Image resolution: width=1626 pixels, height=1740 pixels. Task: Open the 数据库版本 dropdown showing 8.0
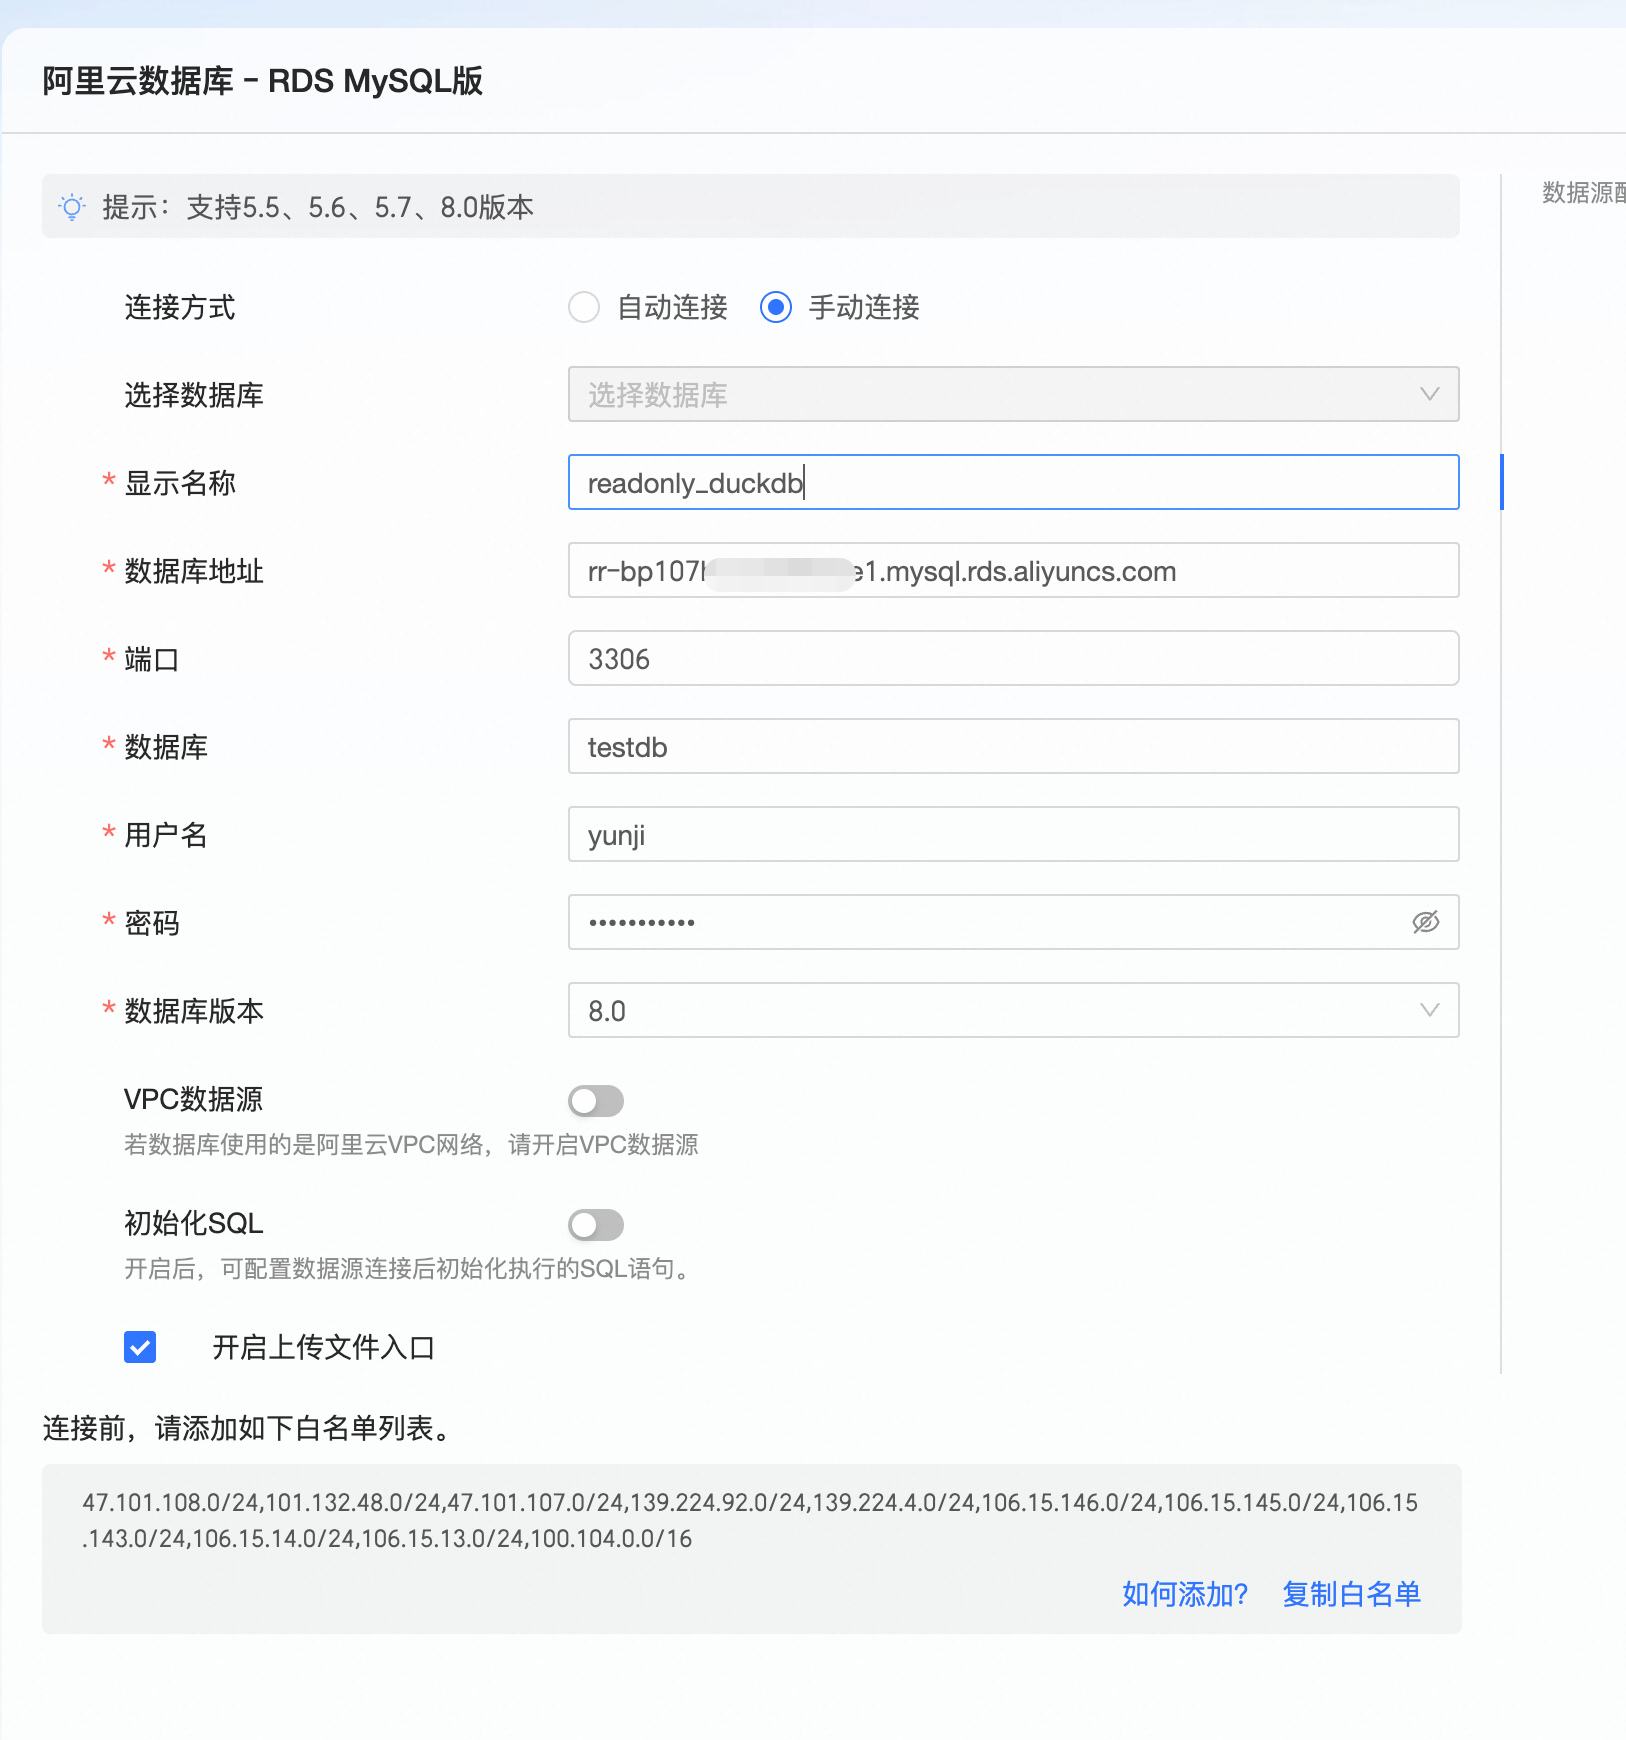click(x=1013, y=1010)
